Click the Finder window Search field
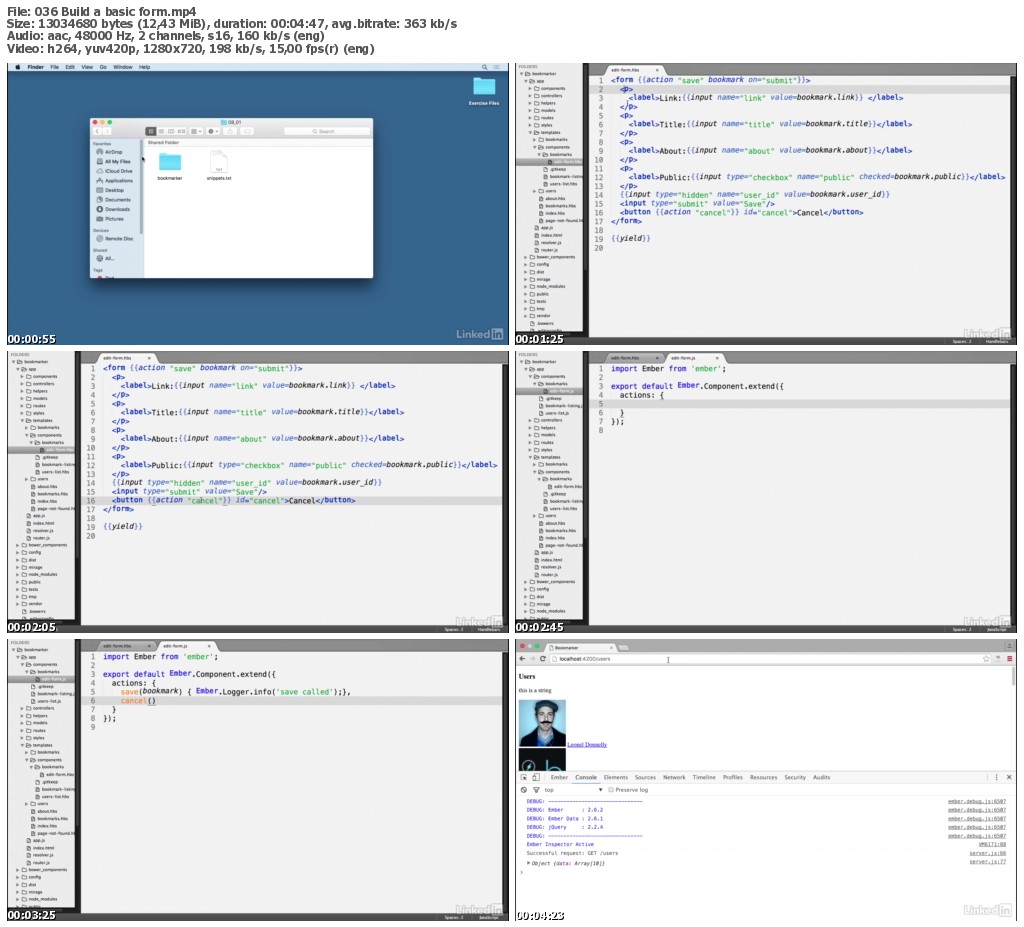This screenshot has width=1024, height=927. pos(327,131)
